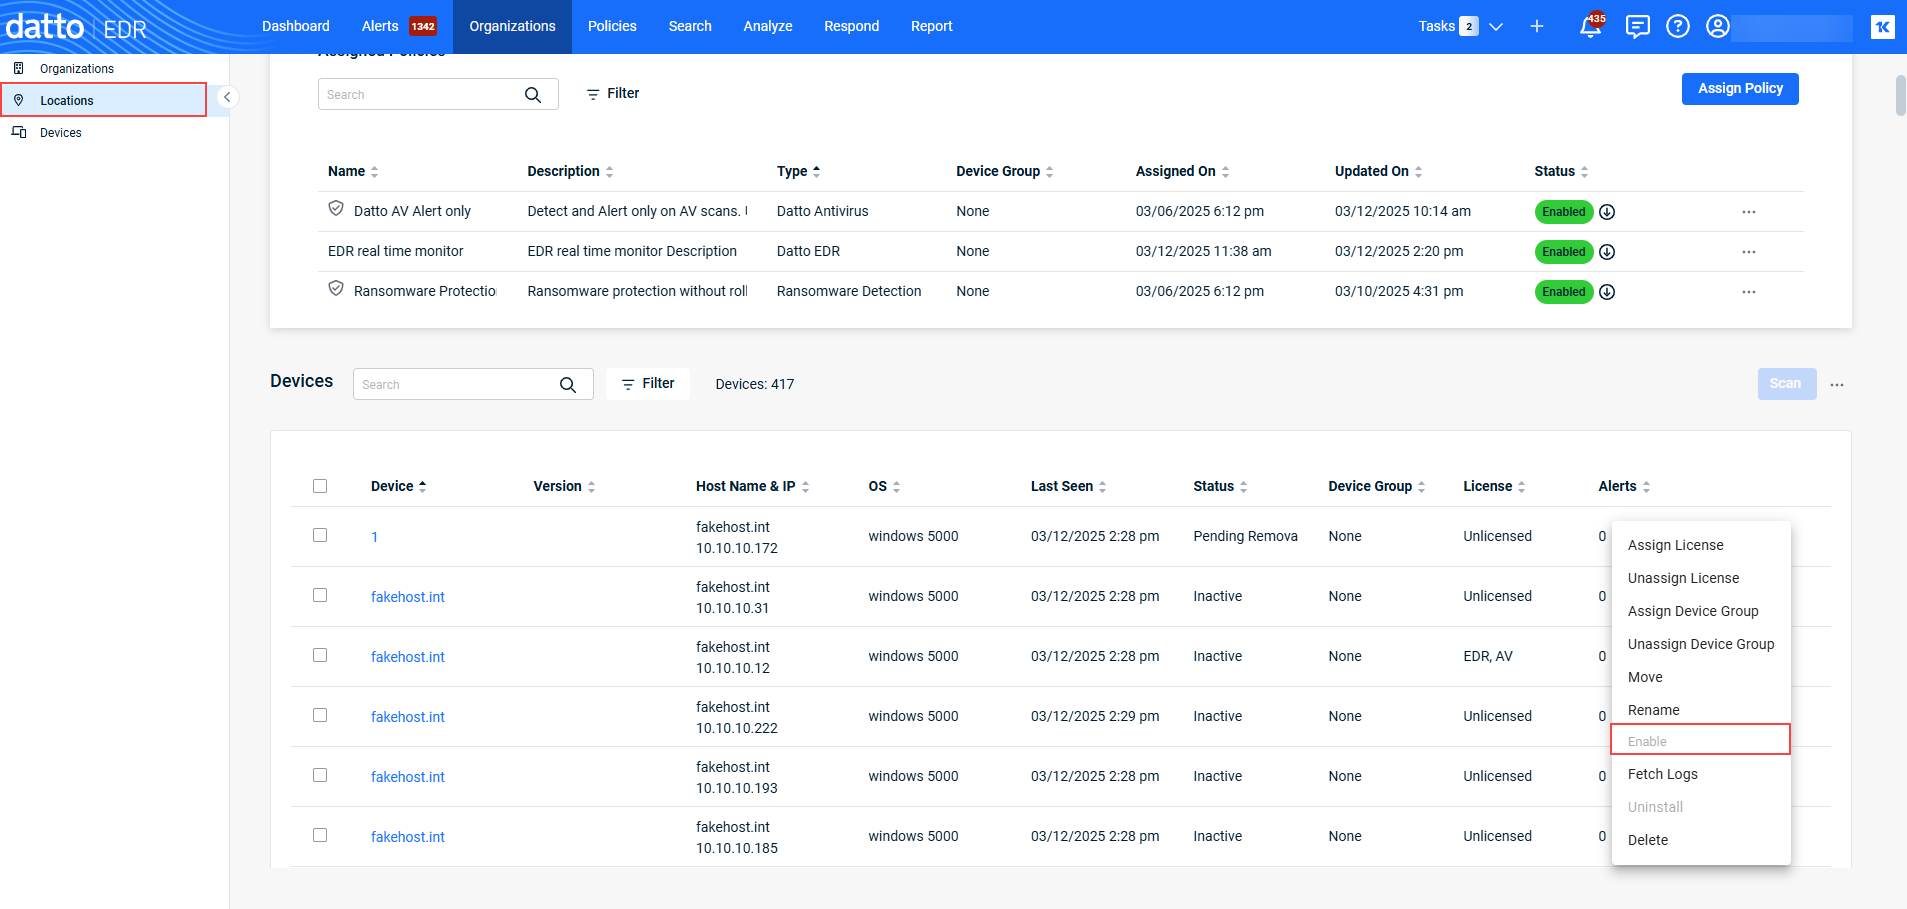Select Unassign Device Group from context menu
1907x909 pixels.
tap(1701, 644)
